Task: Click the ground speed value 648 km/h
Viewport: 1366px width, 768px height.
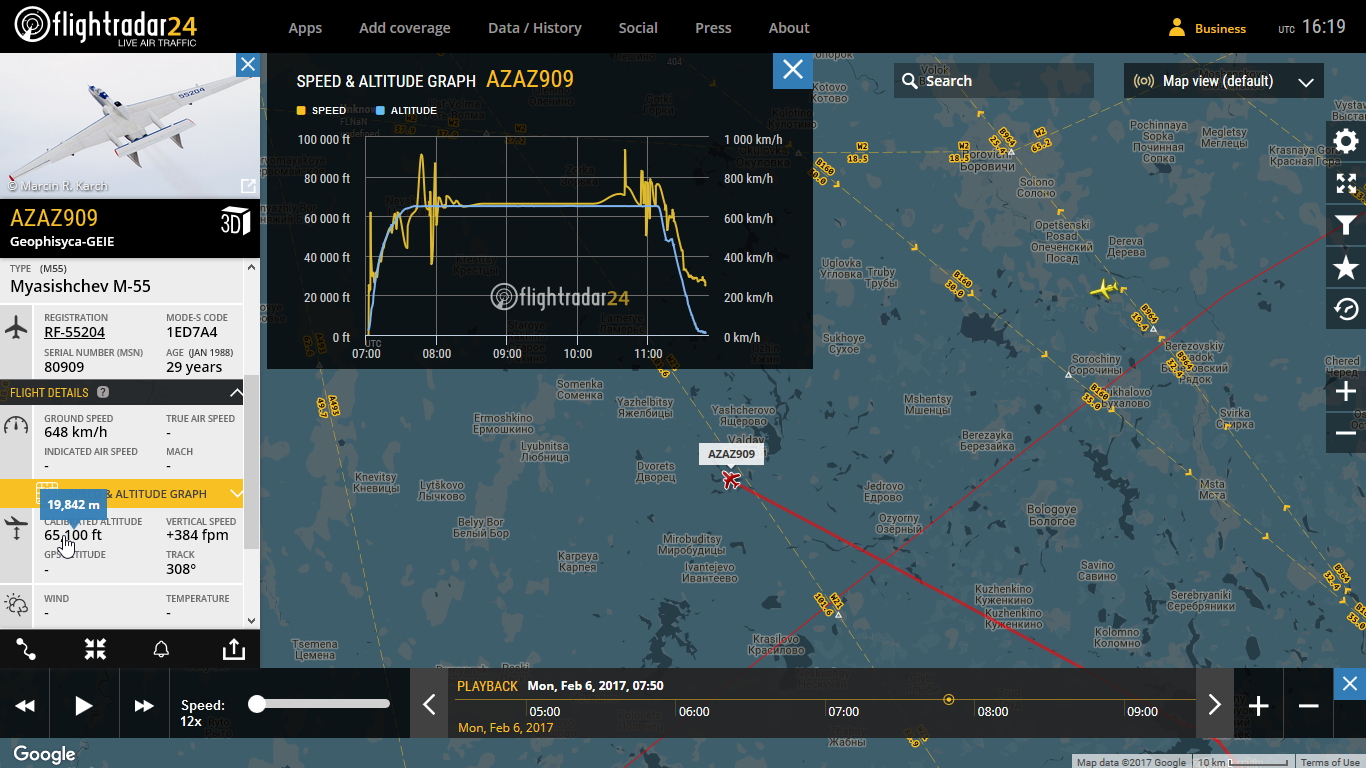Action: 75,432
